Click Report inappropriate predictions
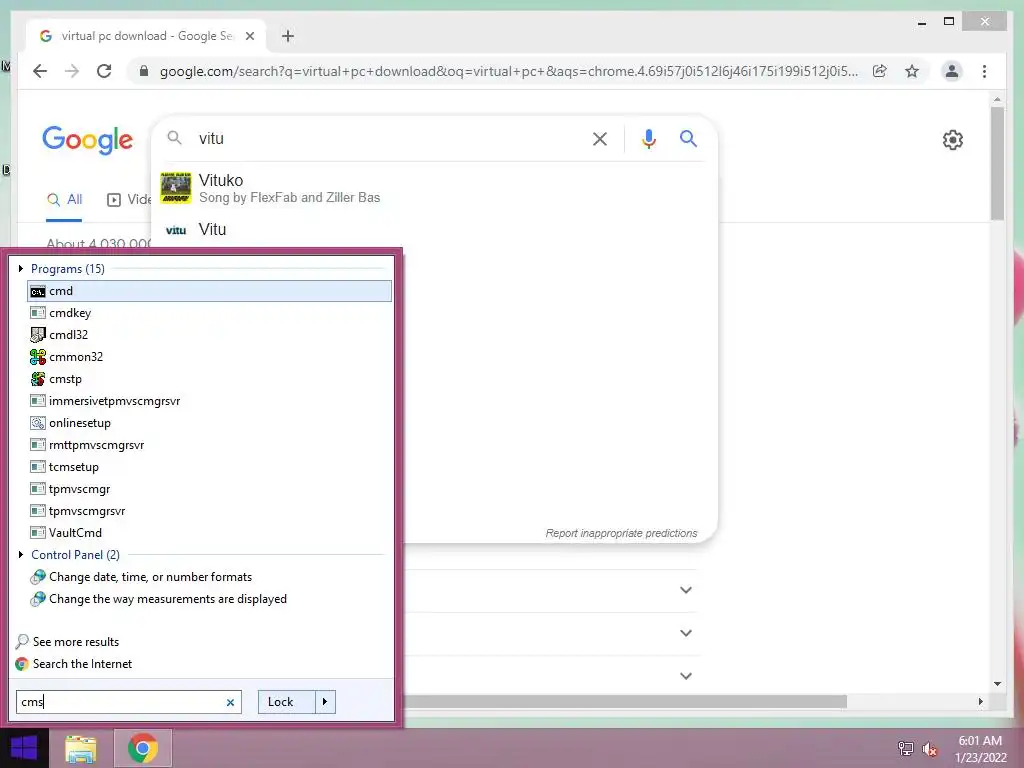The width and height of the screenshot is (1024, 768). [x=621, y=534]
